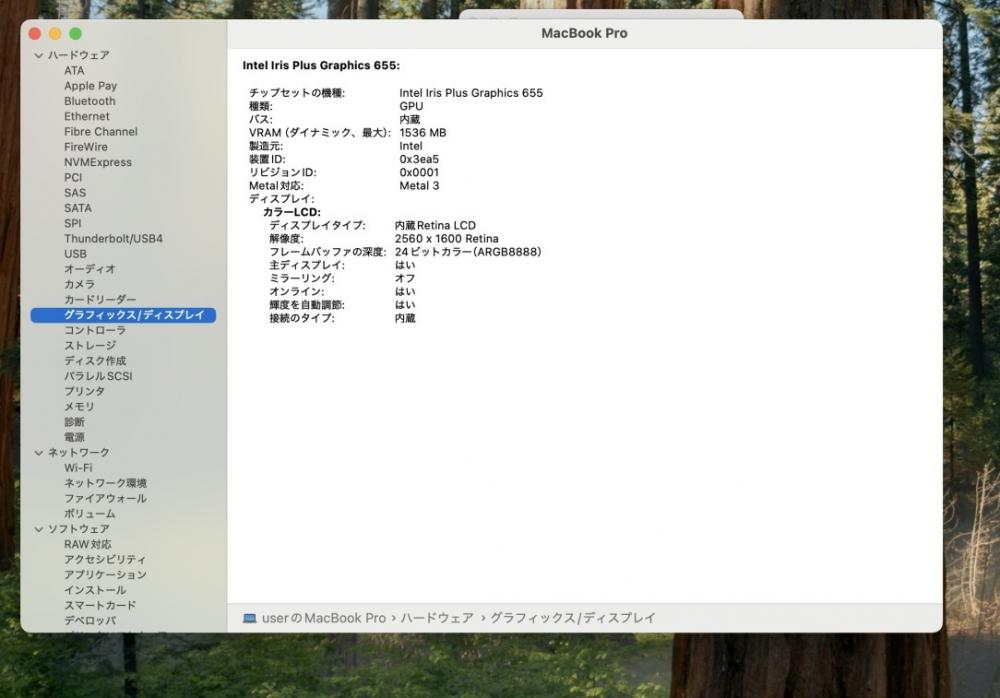The width and height of the screenshot is (1000, 698).
Task: Open the FireWire entry
Action: pos(86,147)
